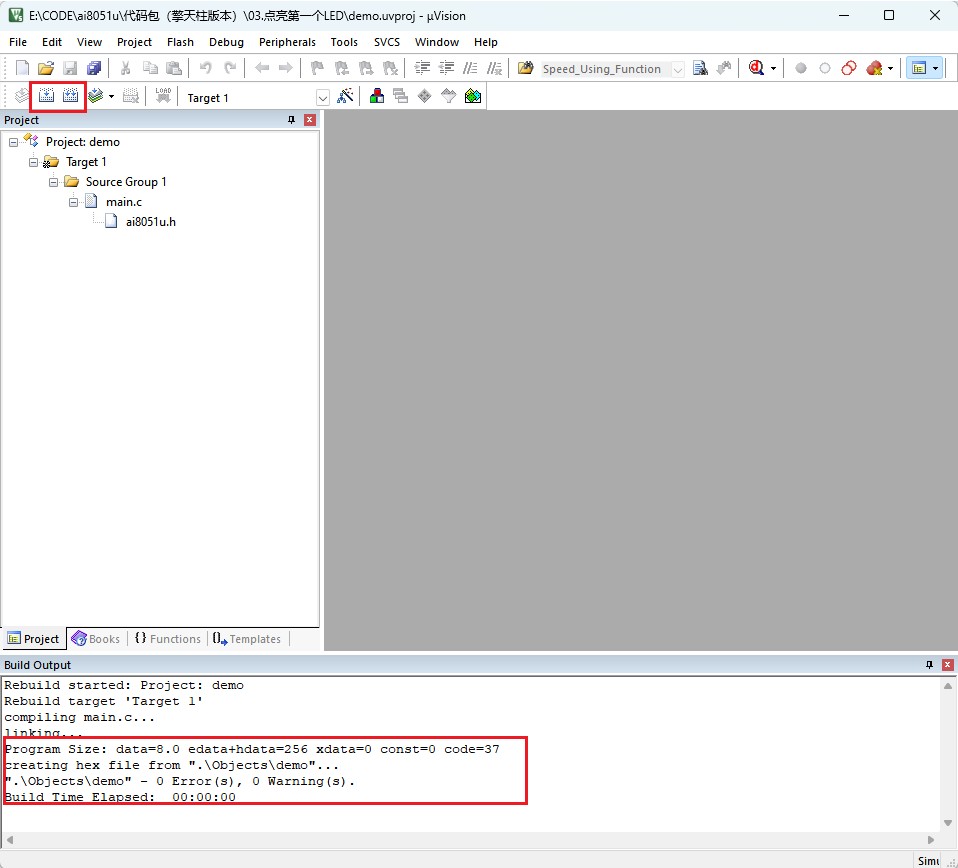Start the Debug session icon
Screen dimensions: 958x868
coord(757,68)
